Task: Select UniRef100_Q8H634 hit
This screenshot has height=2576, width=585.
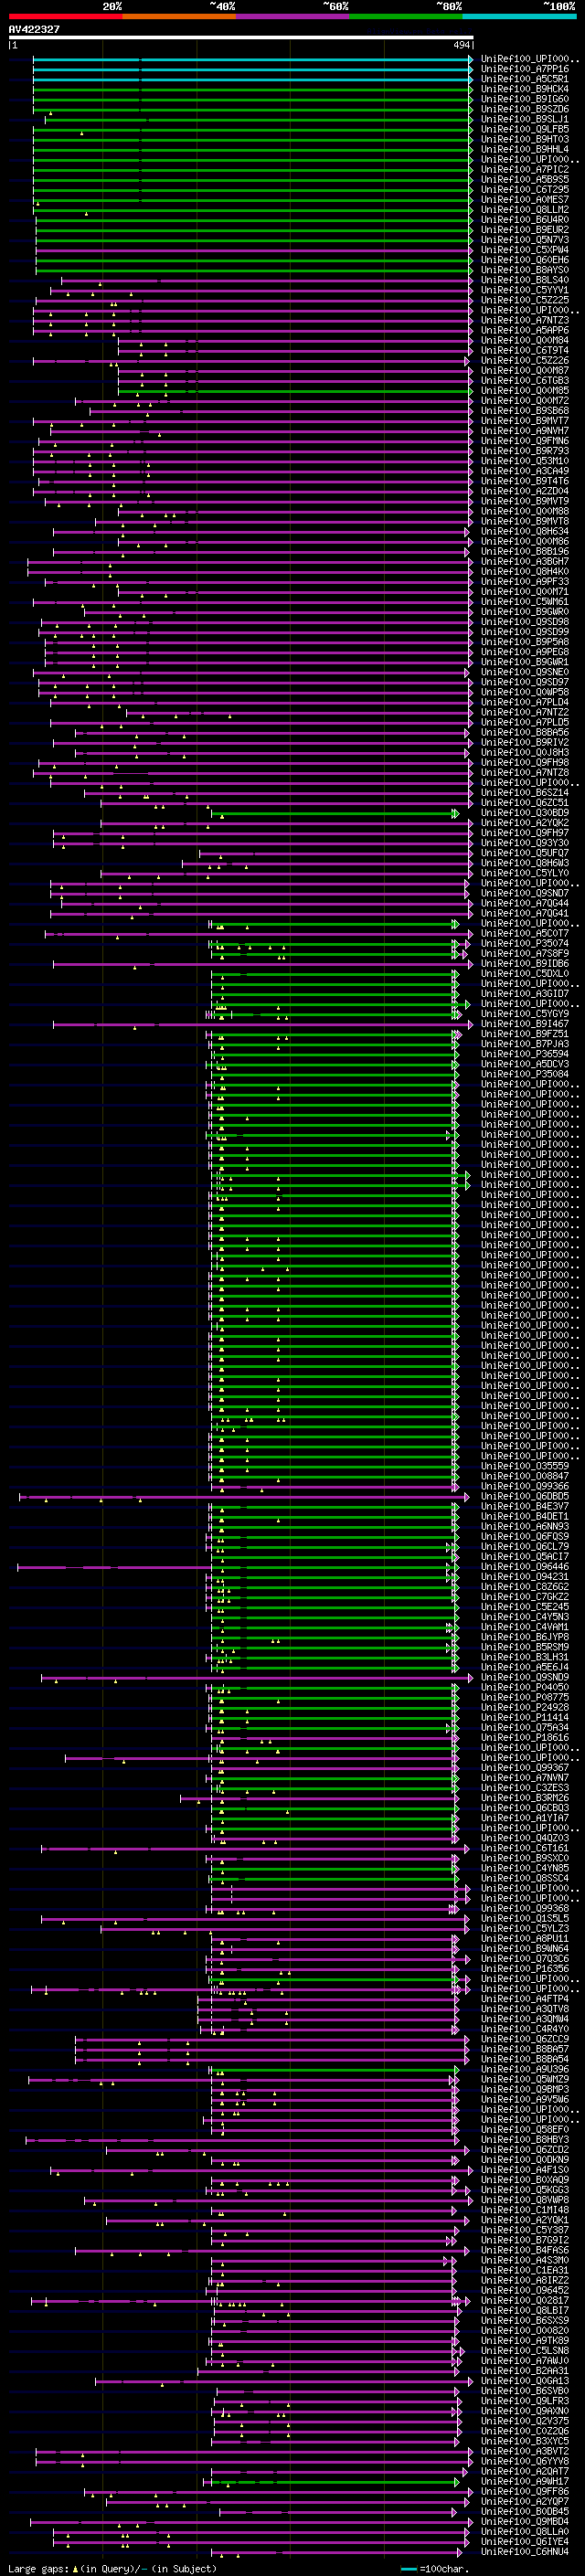Action: (x=525, y=531)
